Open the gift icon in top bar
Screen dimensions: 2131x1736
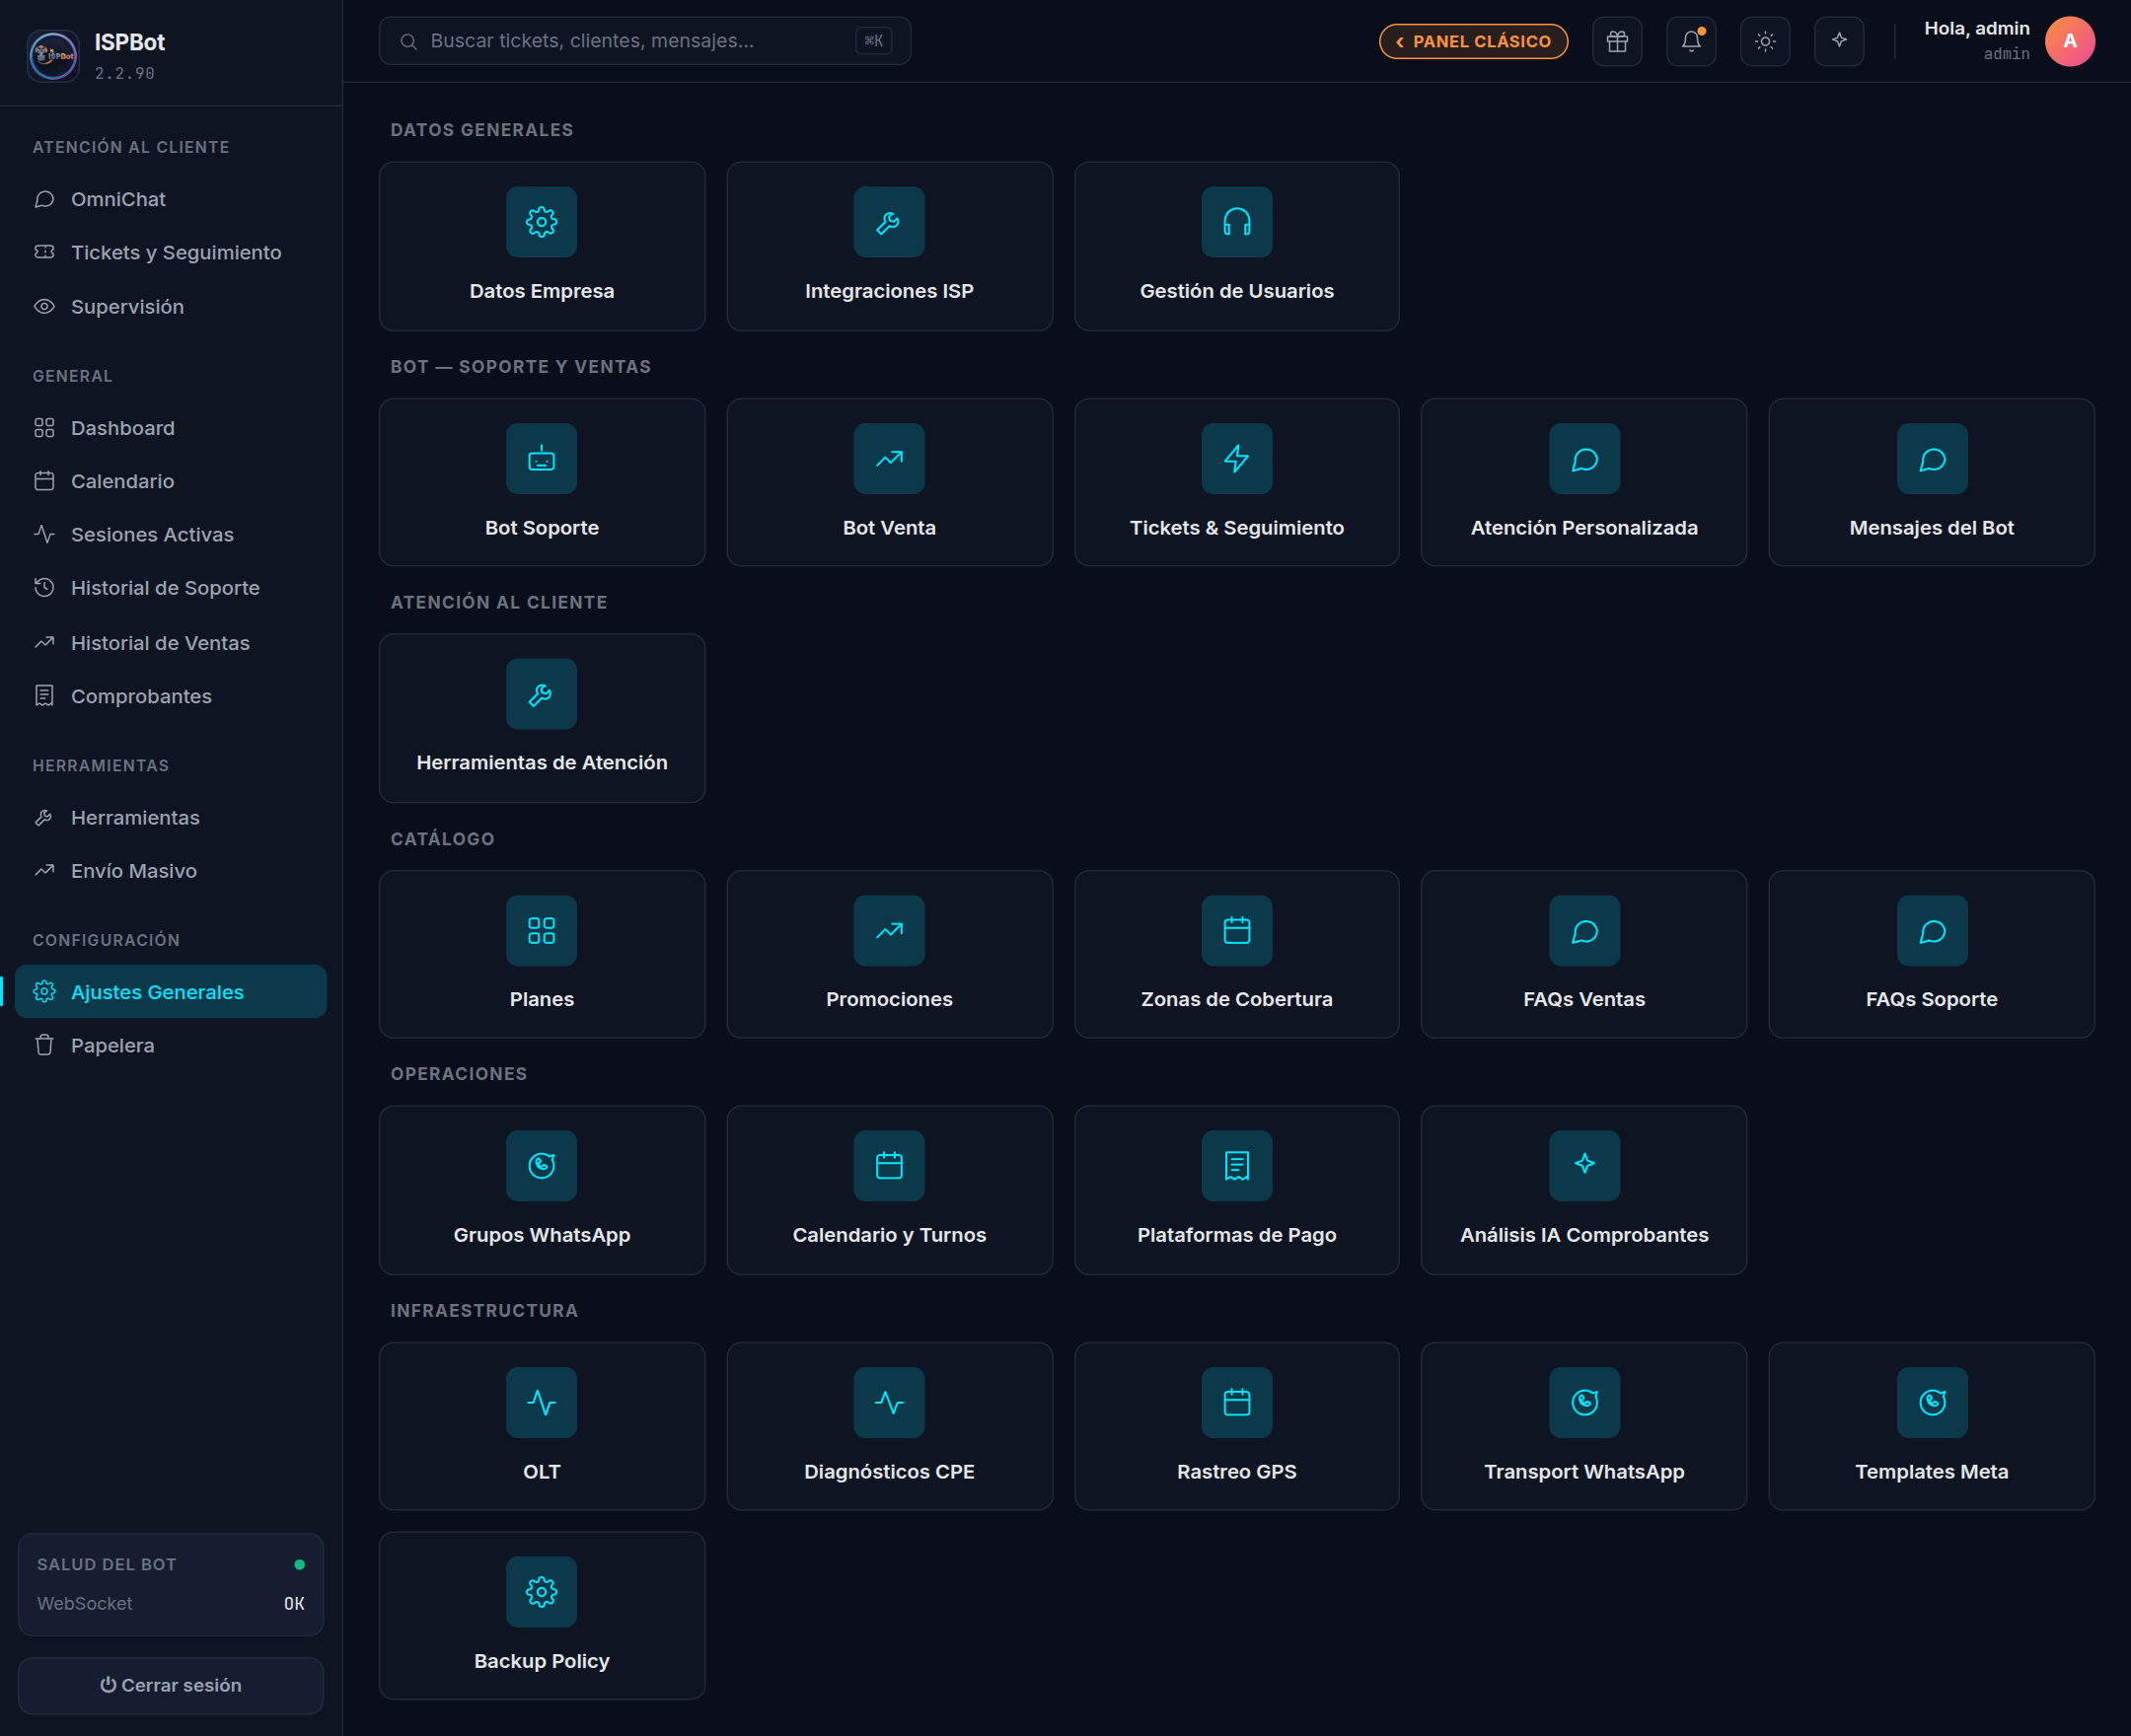(1617, 41)
